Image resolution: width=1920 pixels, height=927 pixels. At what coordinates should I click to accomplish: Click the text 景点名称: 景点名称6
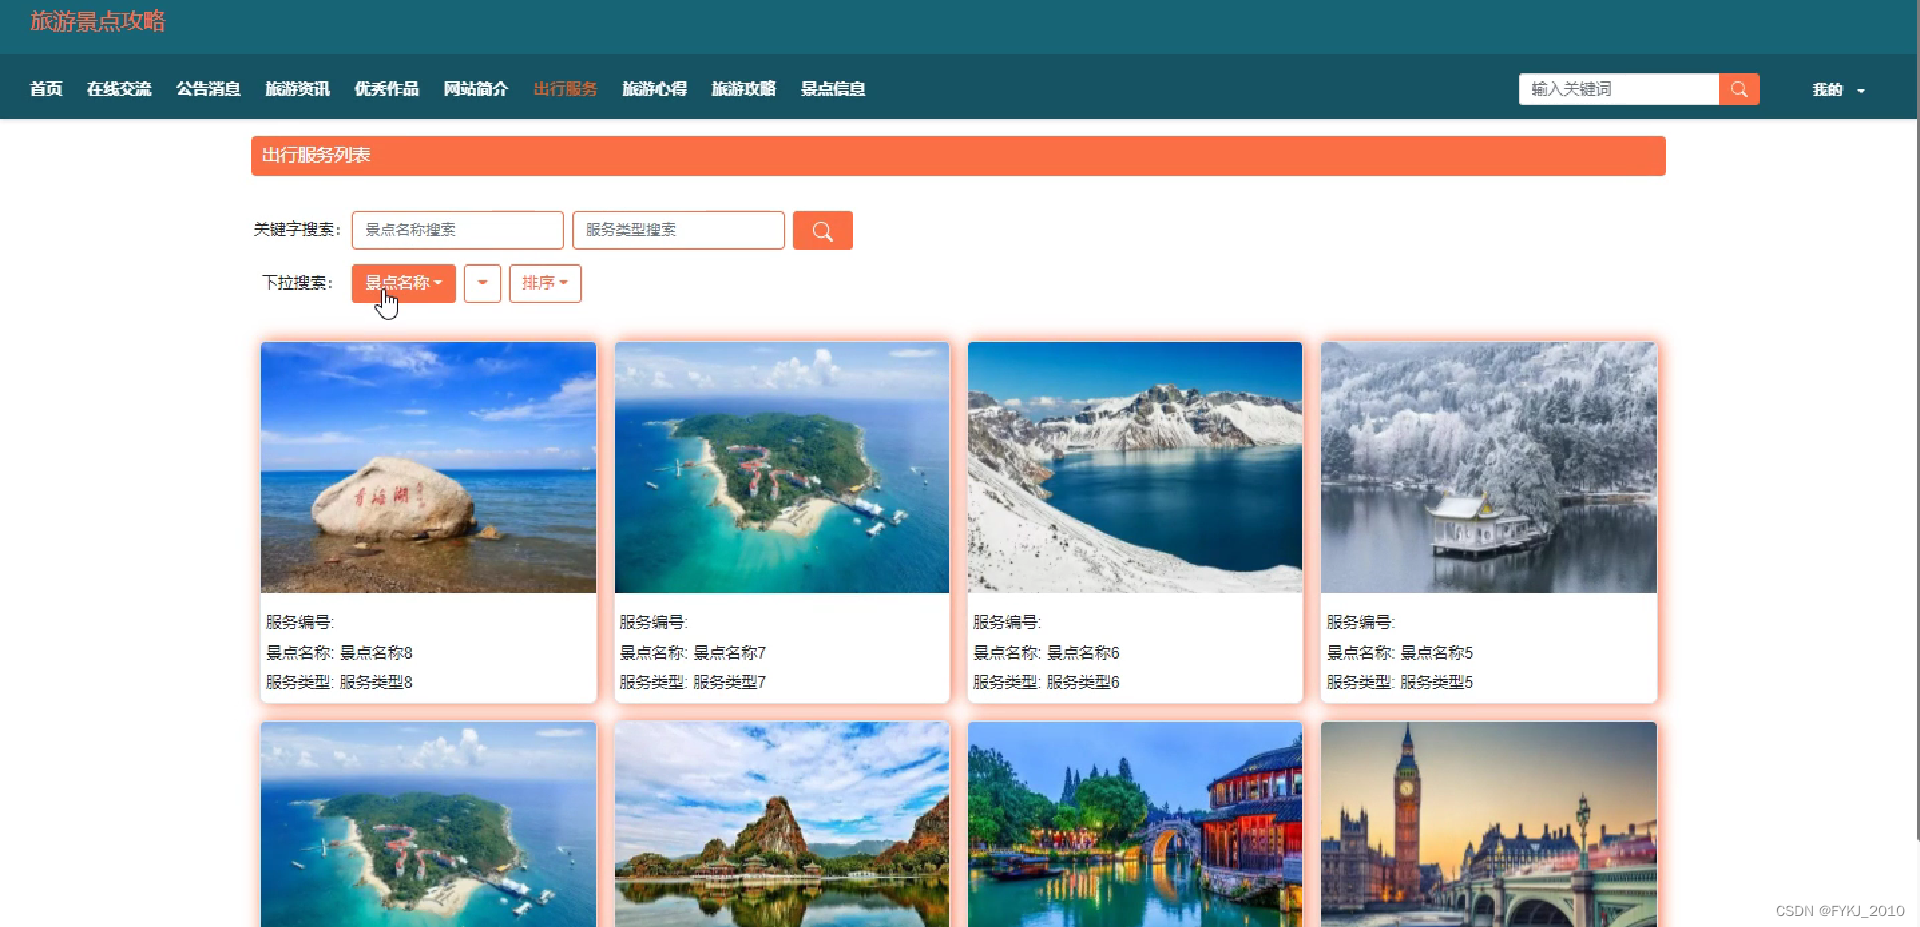[x=1046, y=652]
